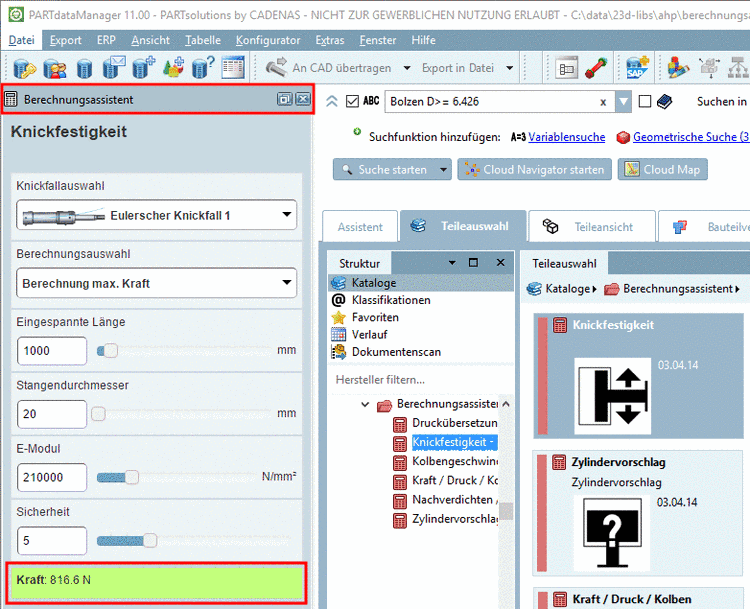Select Favoriten in Struktur list
Screen dimensions: 750x609
375,317
